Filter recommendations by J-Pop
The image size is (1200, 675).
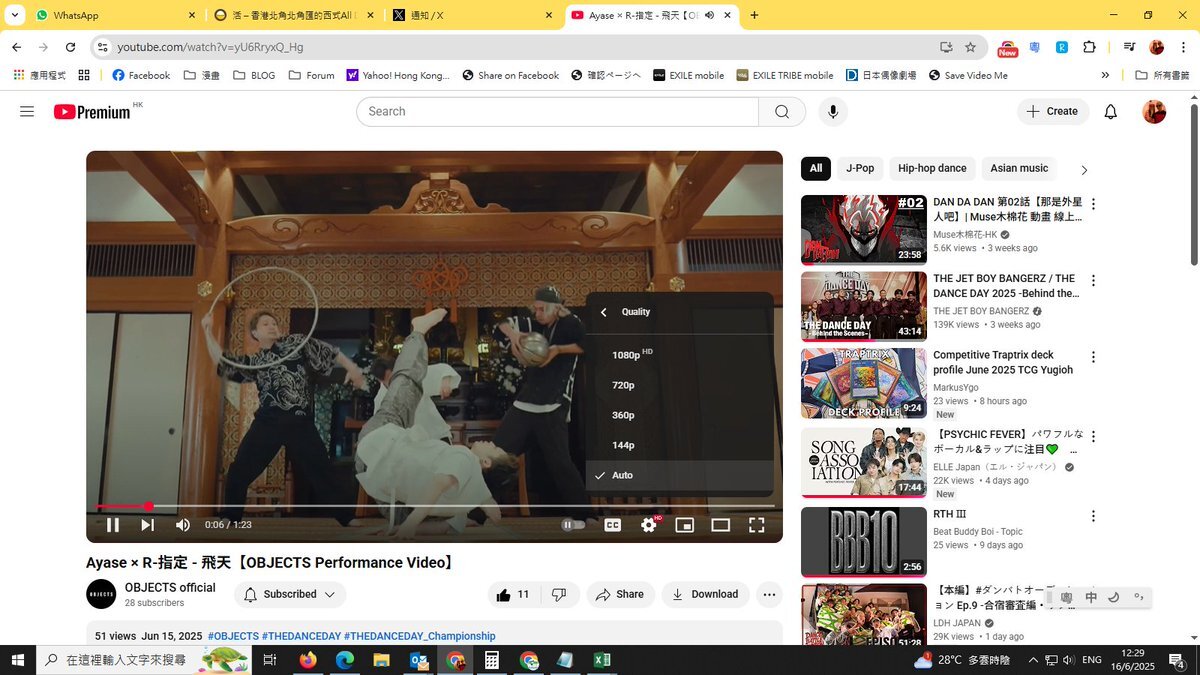click(x=860, y=169)
